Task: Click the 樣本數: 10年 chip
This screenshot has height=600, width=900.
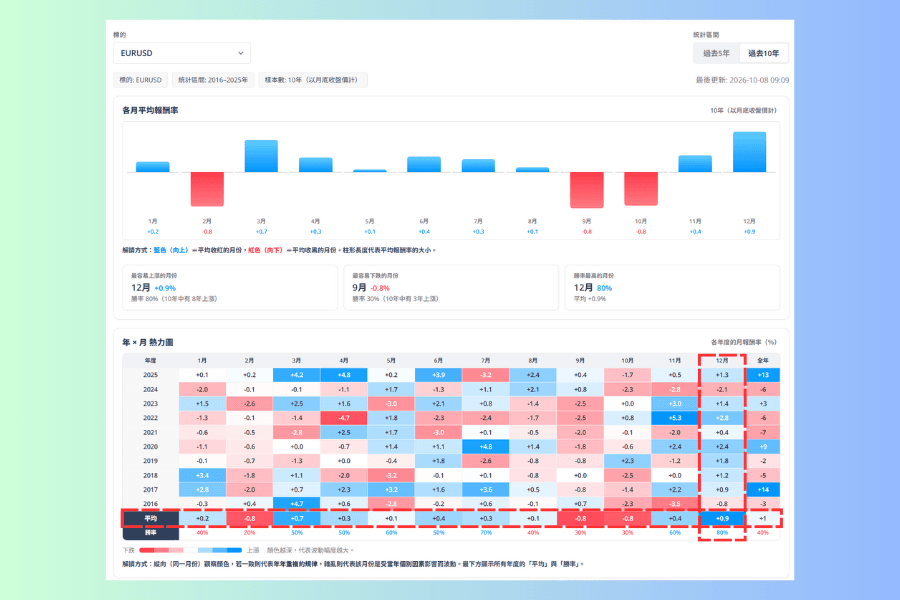Action: [x=312, y=80]
